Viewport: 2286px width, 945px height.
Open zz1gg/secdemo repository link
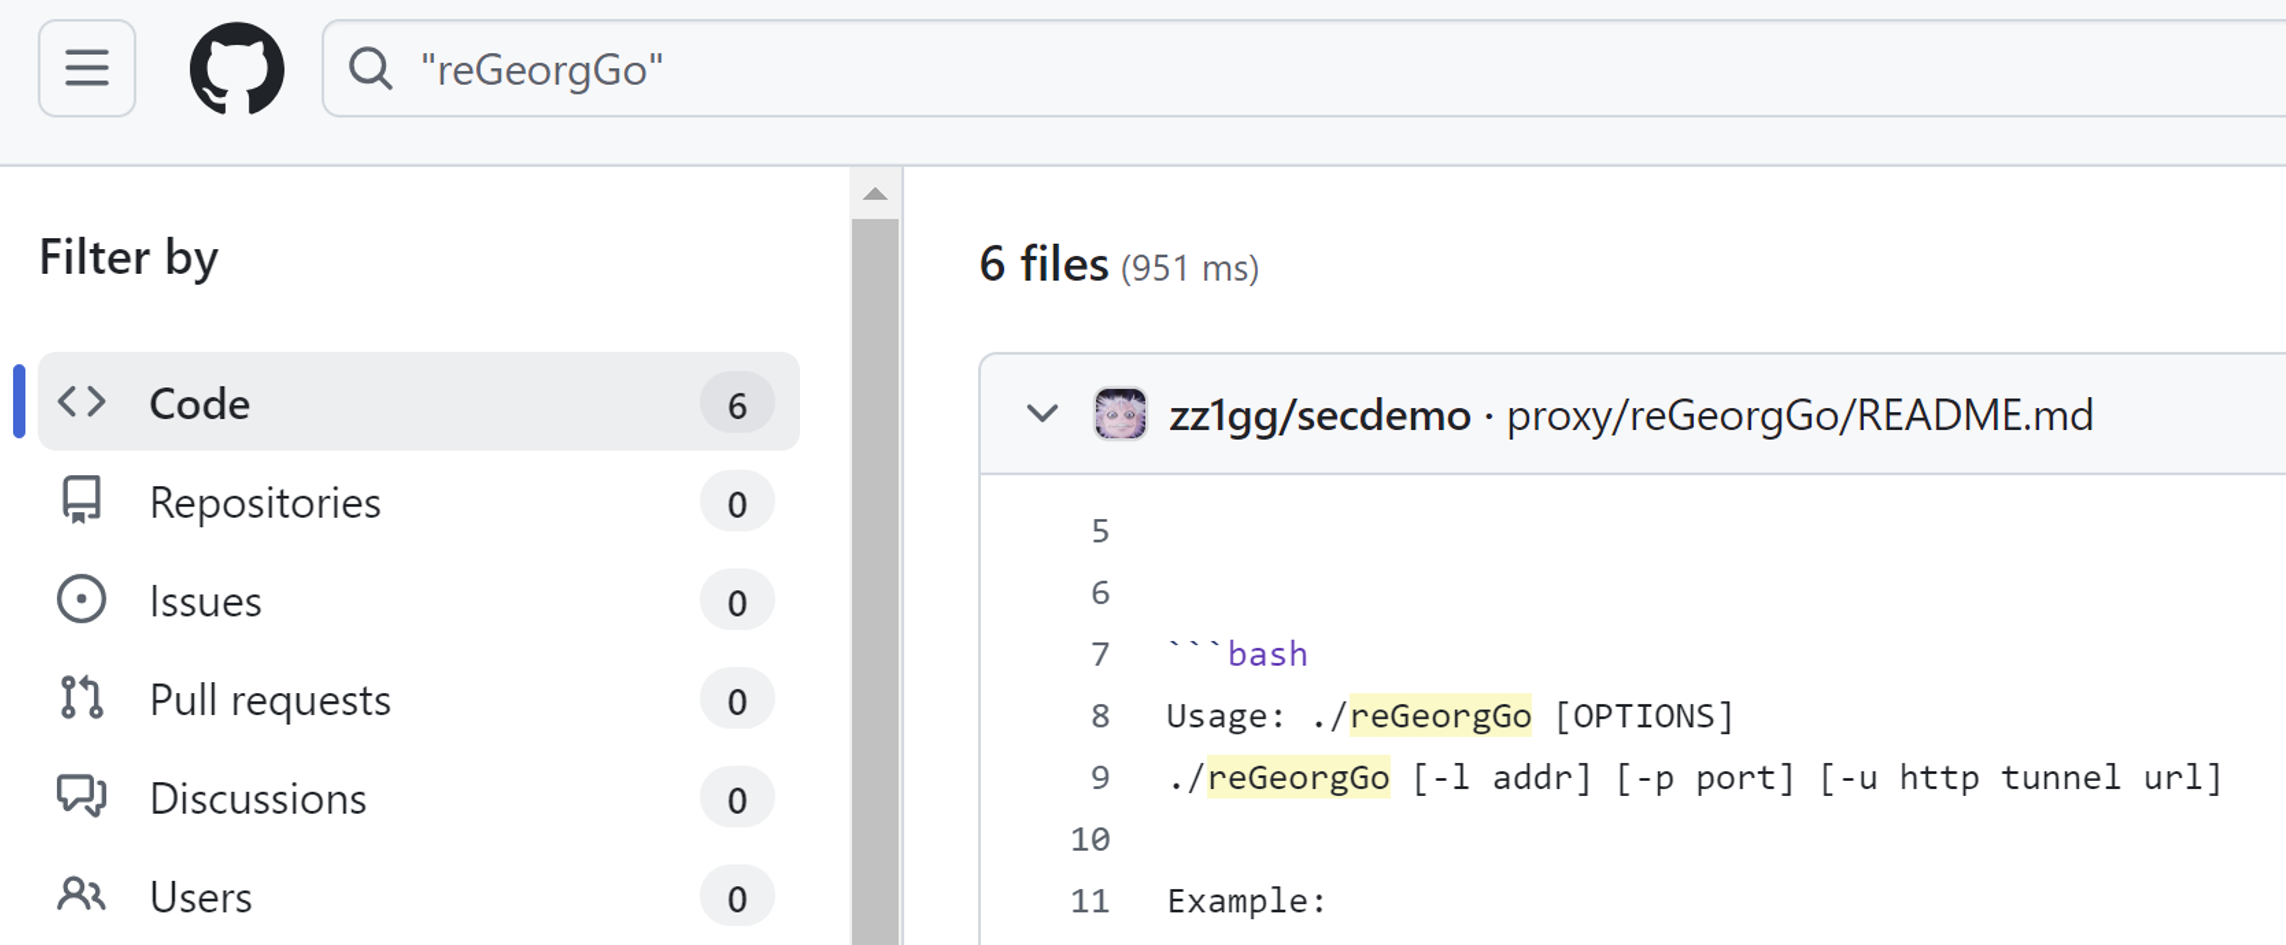[1319, 415]
